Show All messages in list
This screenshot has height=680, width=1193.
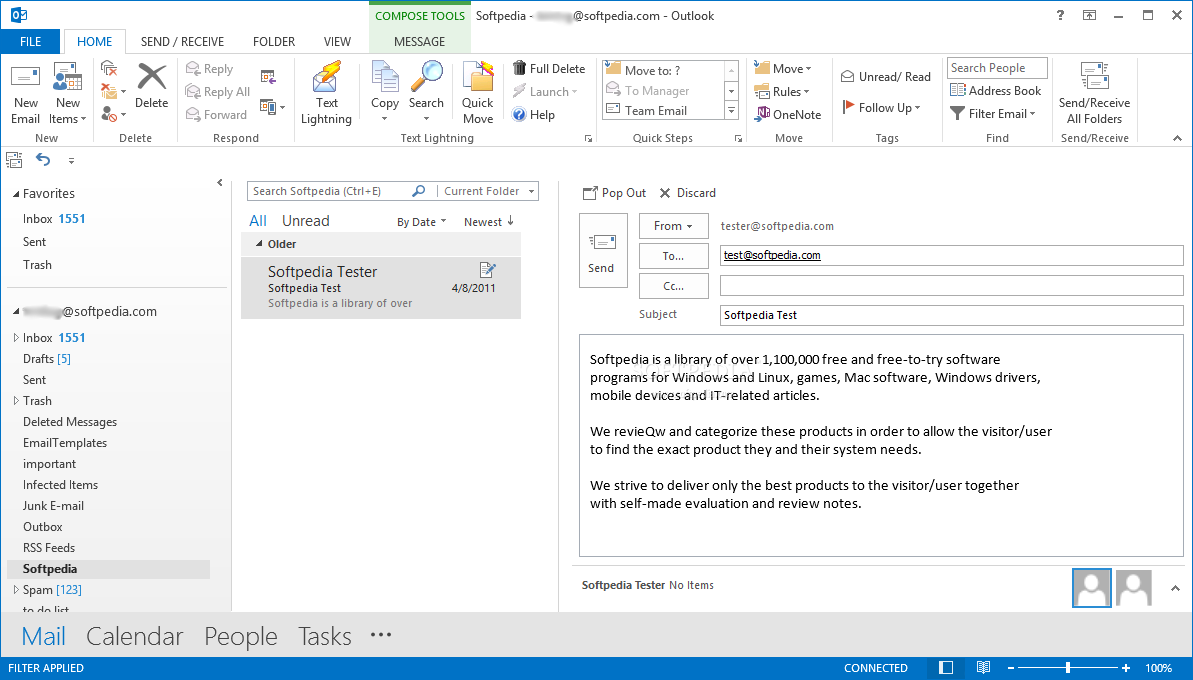pos(258,221)
